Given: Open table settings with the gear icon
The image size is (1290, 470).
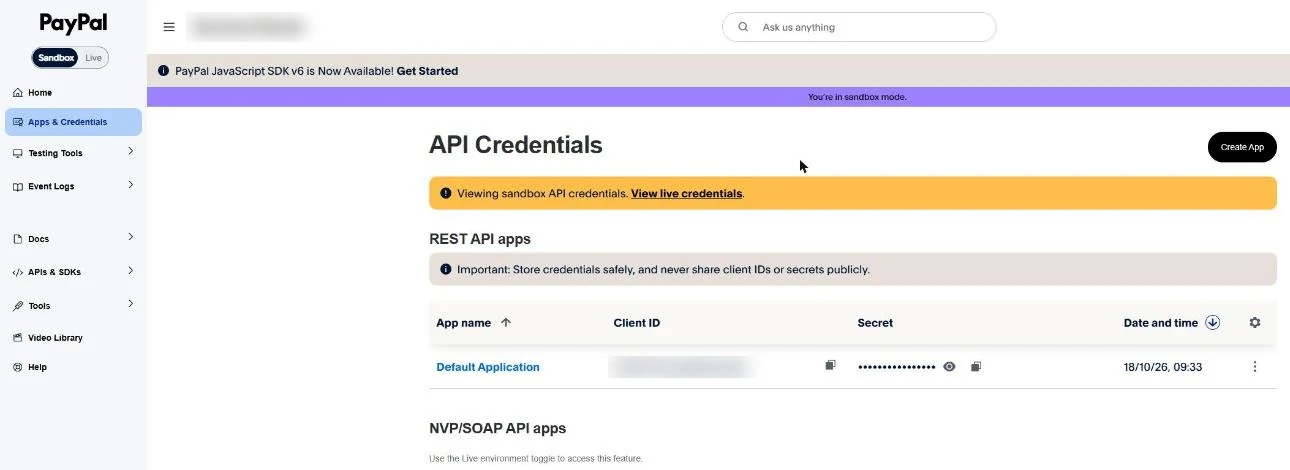Looking at the screenshot, I should pos(1255,323).
